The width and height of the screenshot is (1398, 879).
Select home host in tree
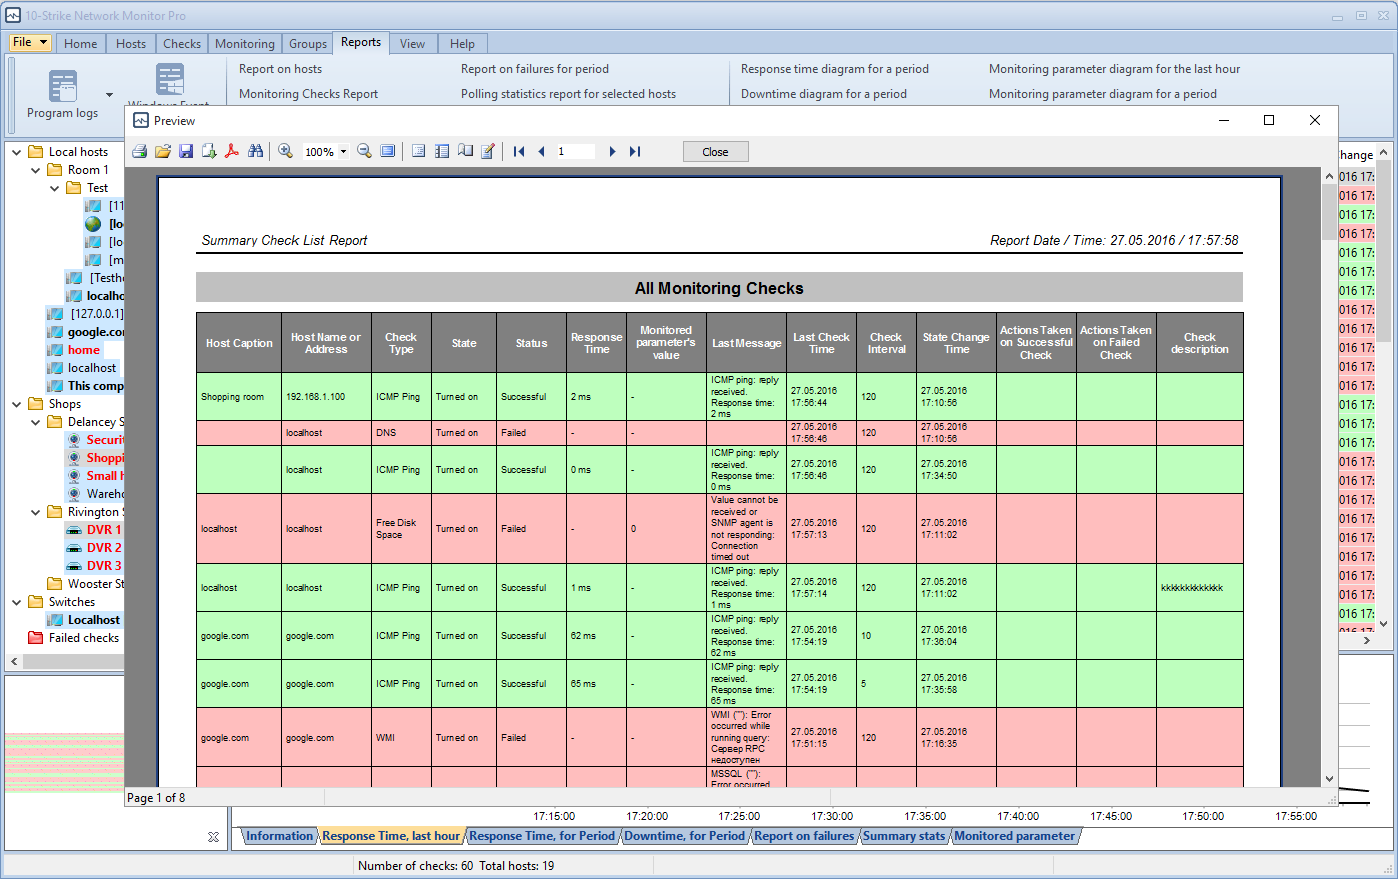pos(84,350)
